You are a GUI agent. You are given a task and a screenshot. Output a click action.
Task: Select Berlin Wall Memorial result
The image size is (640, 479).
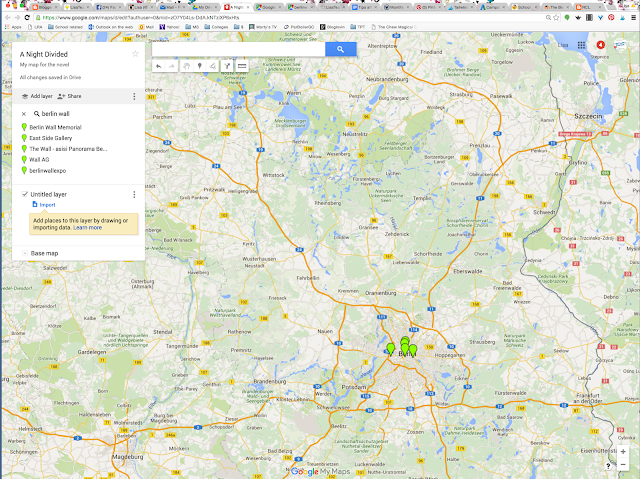coord(51,127)
